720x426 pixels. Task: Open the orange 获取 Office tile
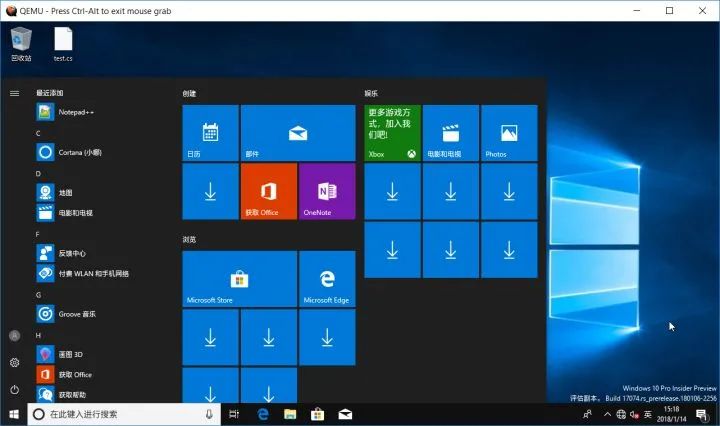269,191
